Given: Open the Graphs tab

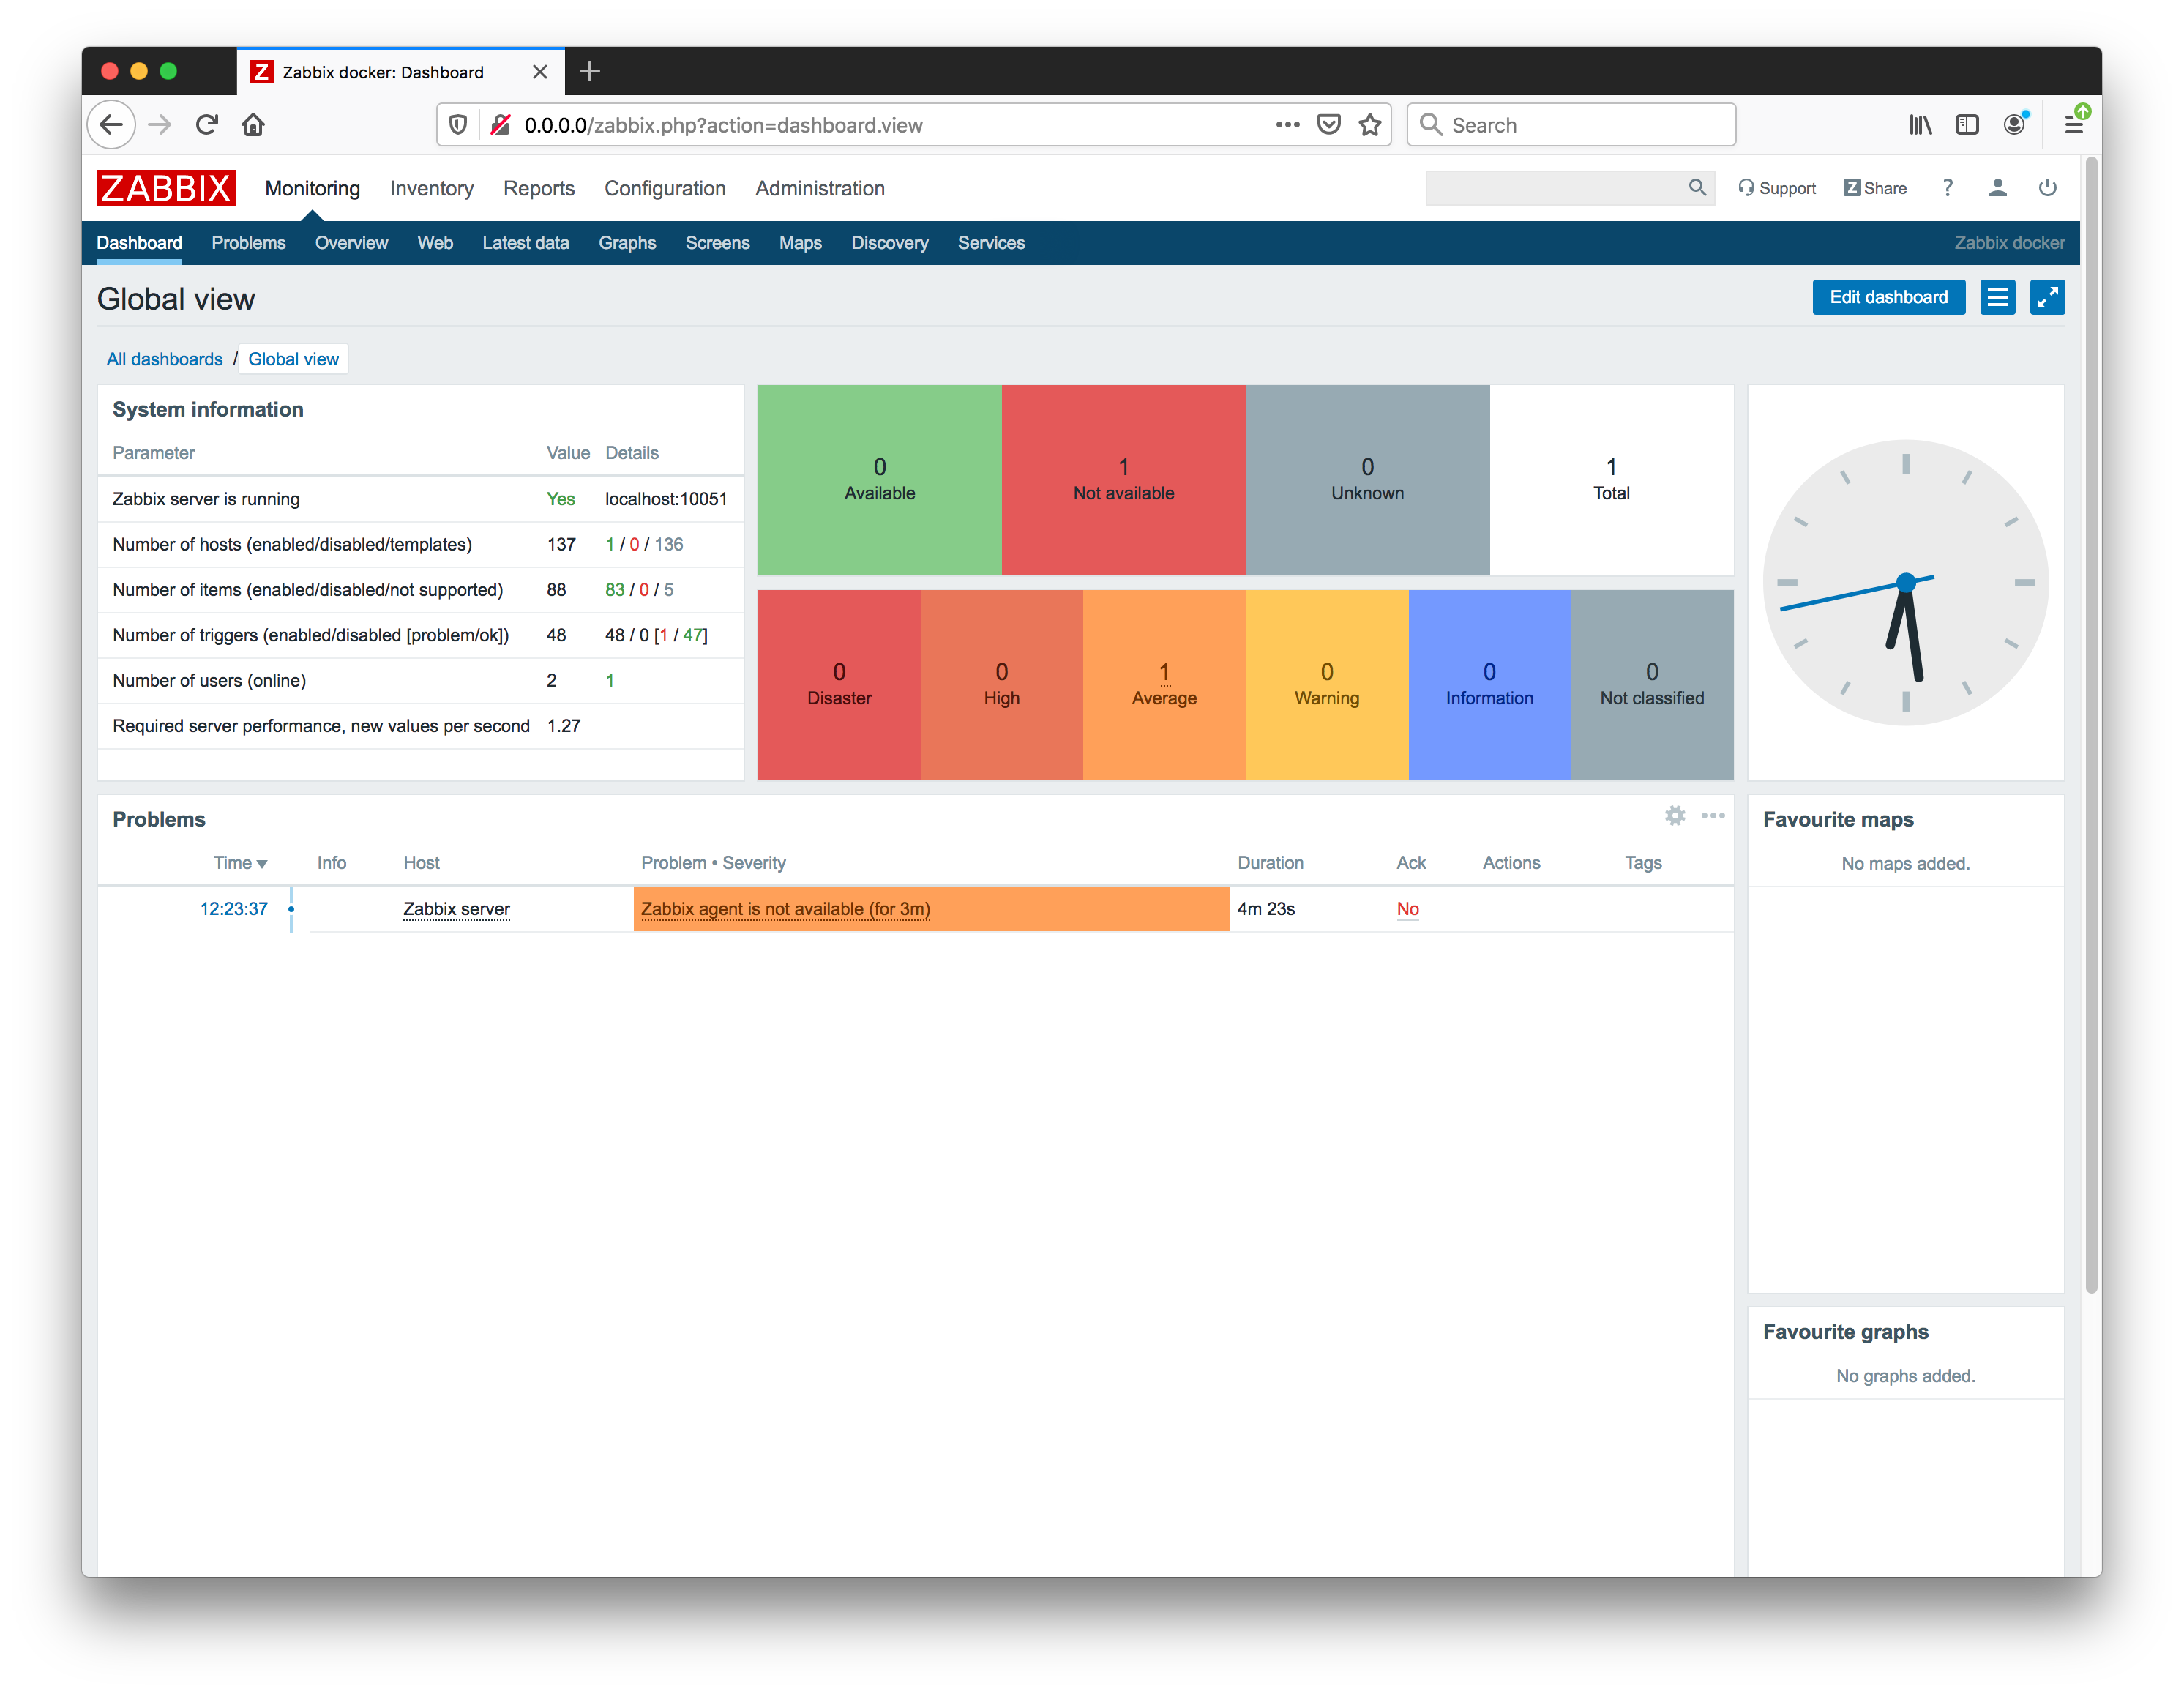Looking at the screenshot, I should click(x=628, y=243).
